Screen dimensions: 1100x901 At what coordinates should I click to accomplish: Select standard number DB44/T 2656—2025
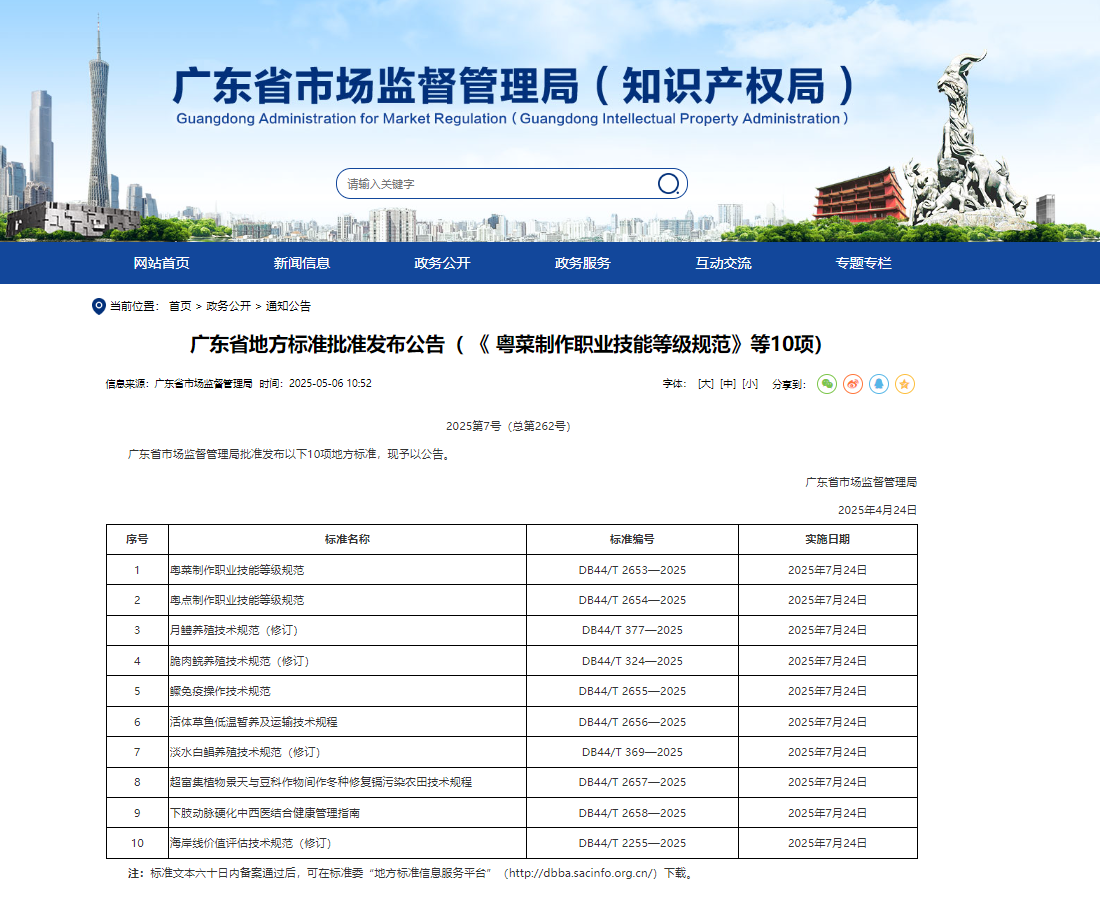(632, 722)
